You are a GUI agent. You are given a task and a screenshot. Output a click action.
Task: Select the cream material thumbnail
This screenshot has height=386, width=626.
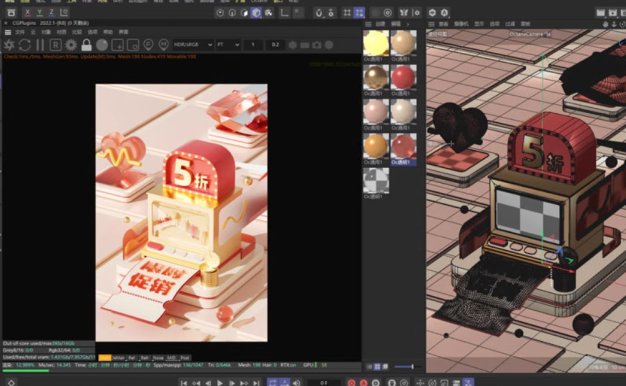(404, 112)
